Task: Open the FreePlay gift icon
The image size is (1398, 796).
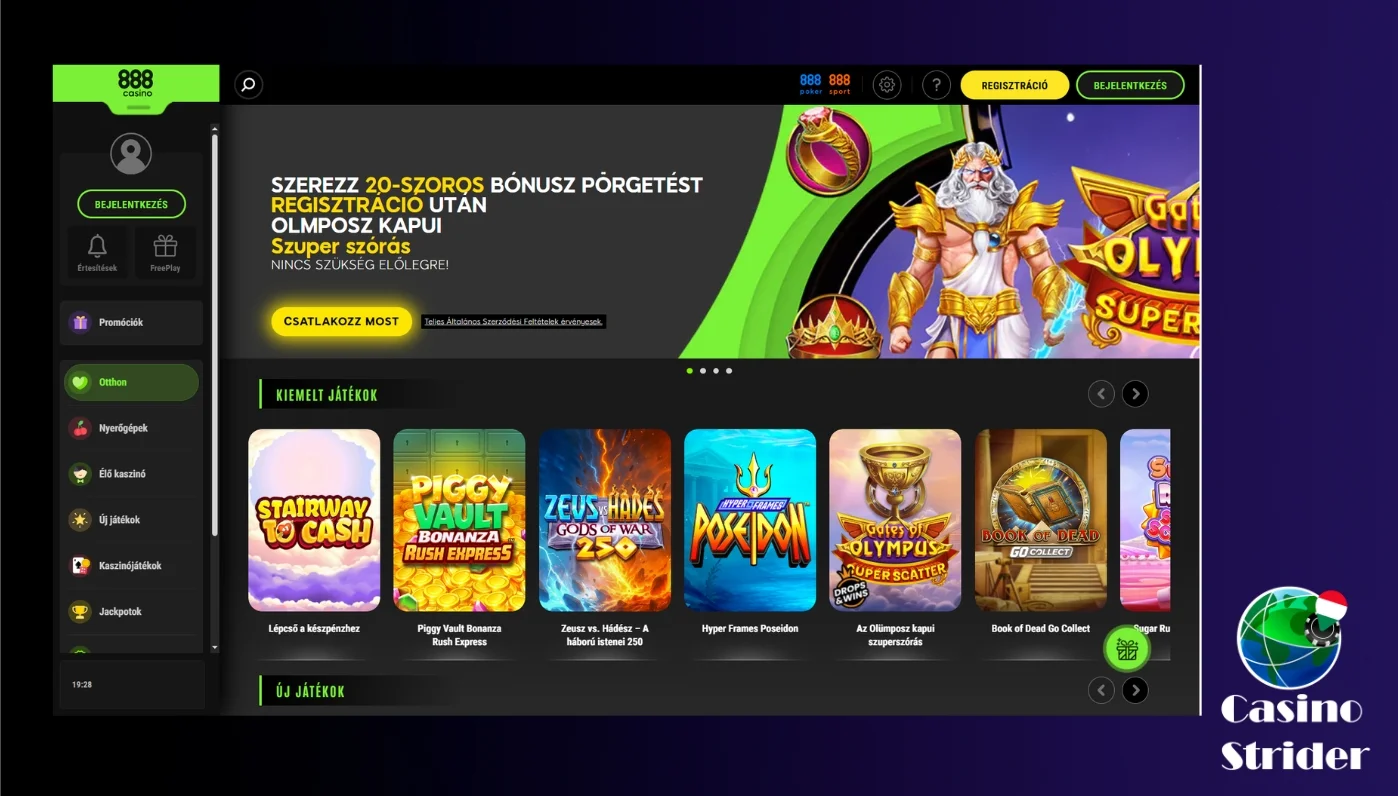Action: [165, 253]
